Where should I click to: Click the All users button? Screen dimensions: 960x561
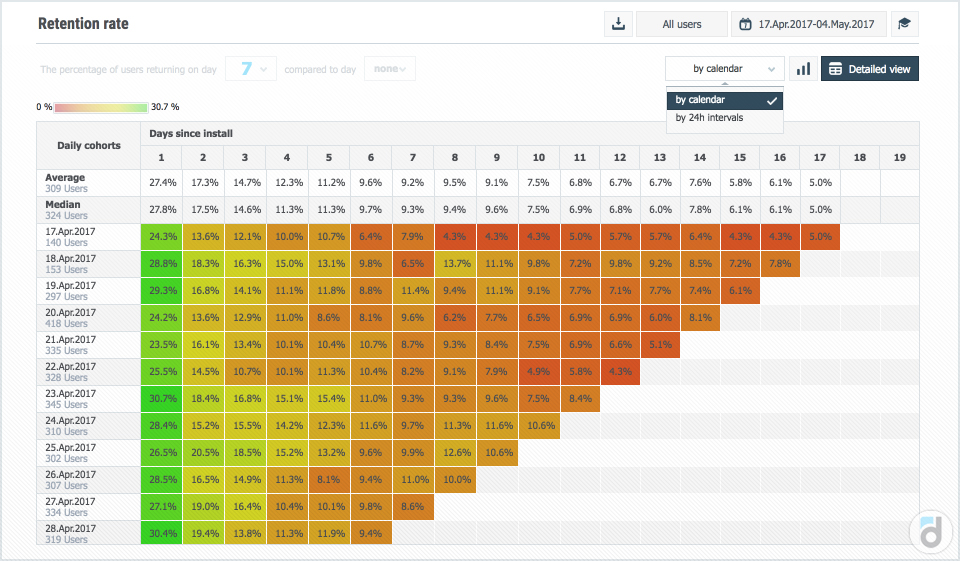[x=682, y=24]
